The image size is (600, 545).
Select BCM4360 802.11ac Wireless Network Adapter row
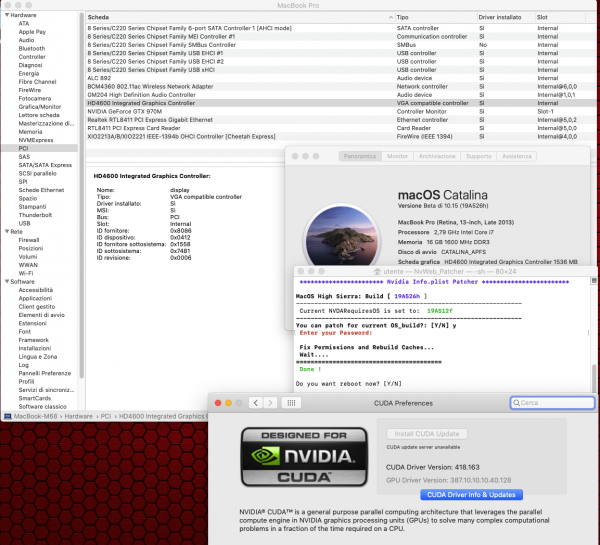tap(341, 86)
